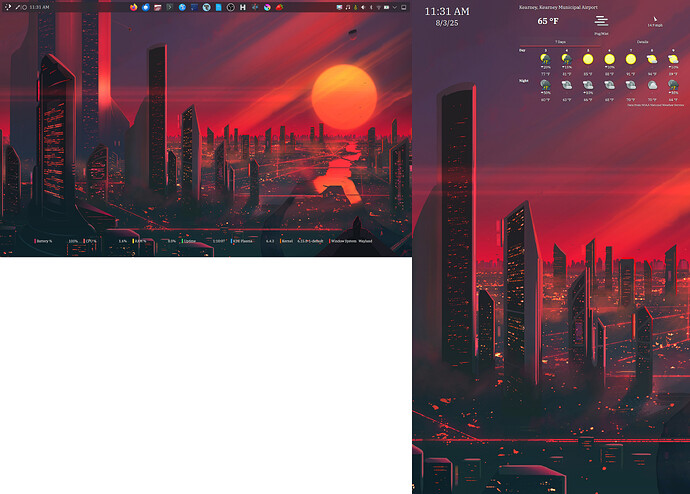This screenshot has width=690, height=494.
Task: Click the CPU % system monitor reading
Action: point(90,241)
